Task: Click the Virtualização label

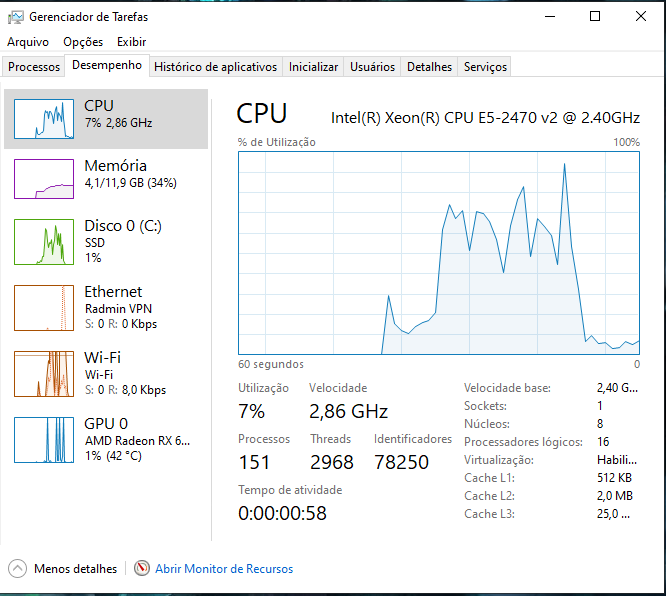Action: (499, 460)
